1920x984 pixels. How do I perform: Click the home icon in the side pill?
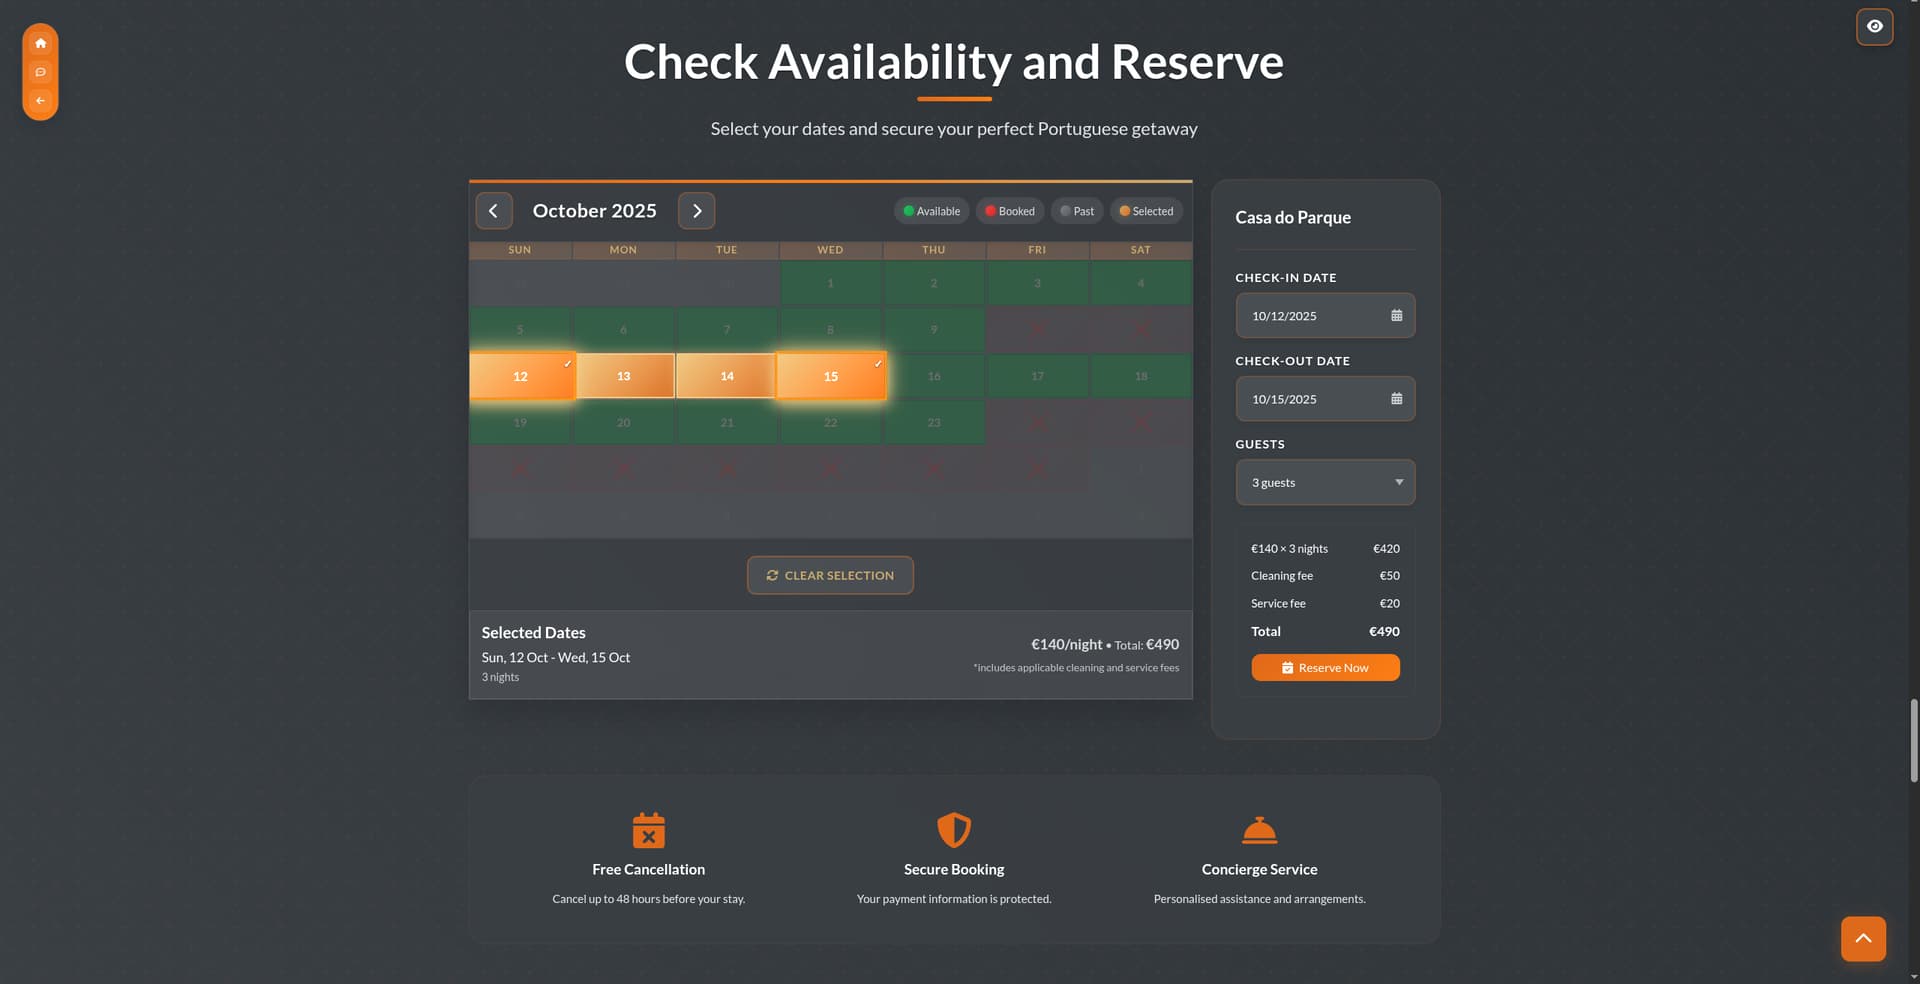(x=40, y=43)
